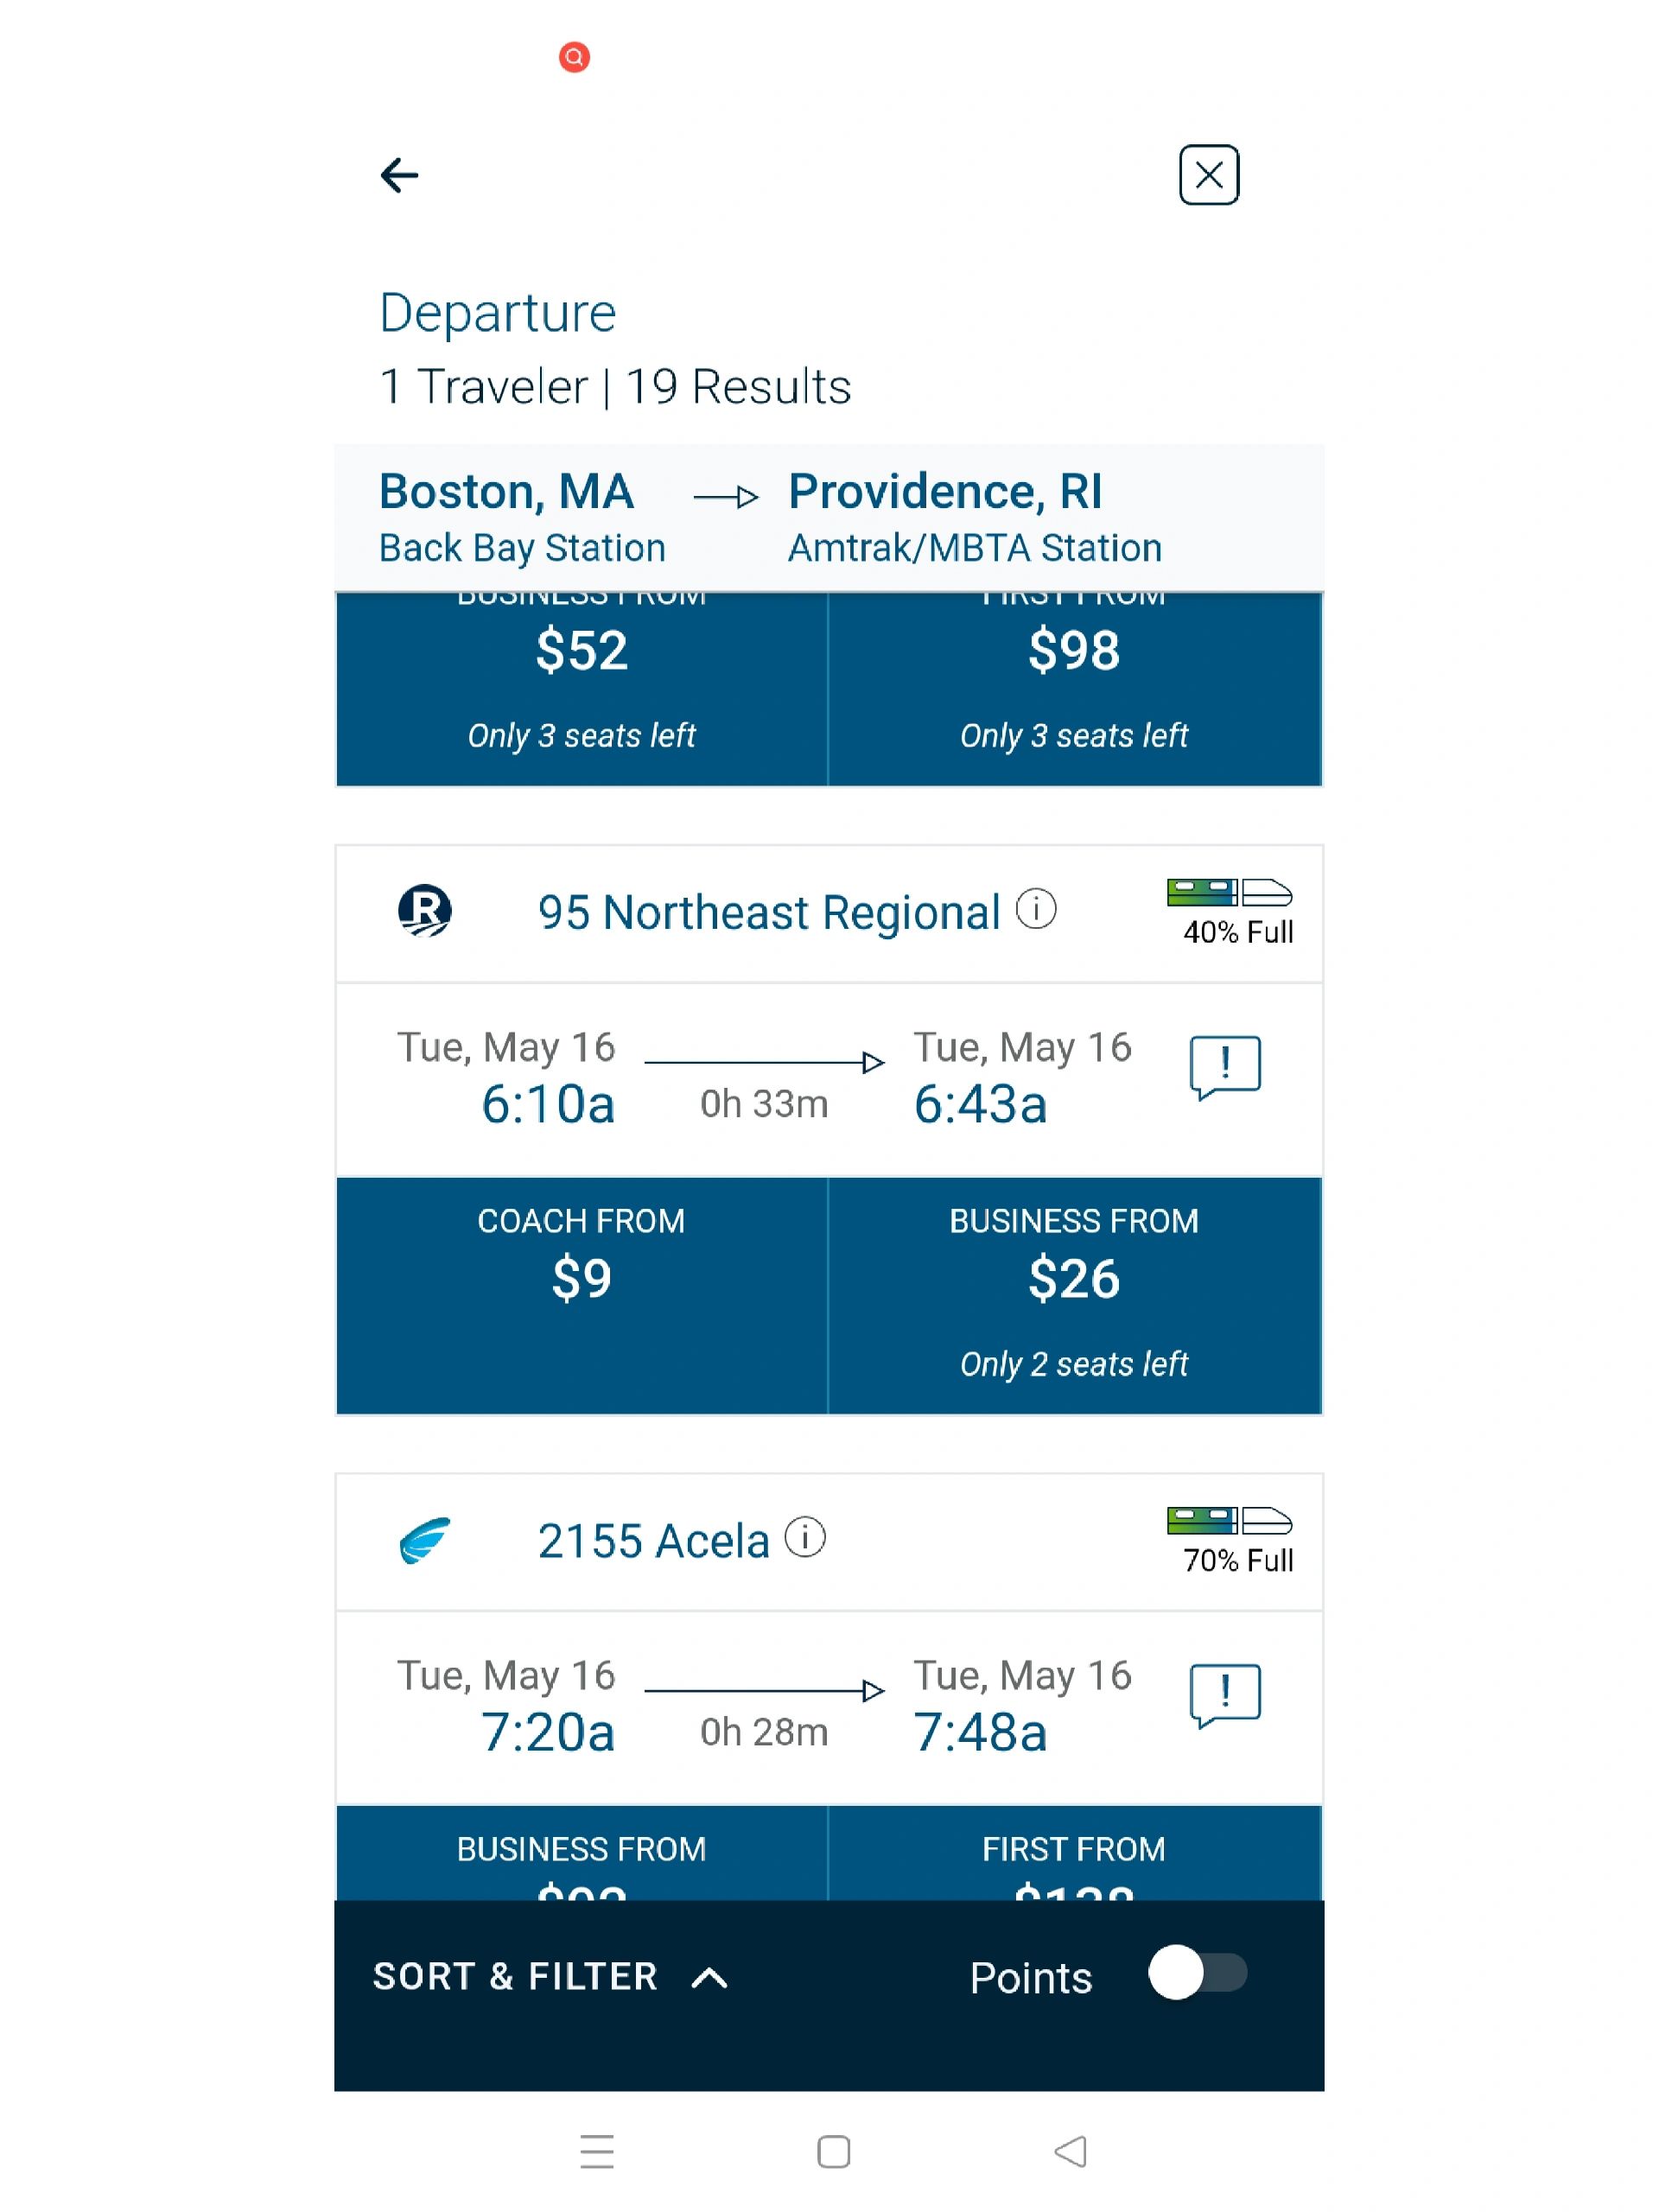This screenshot has width=1659, height=2212.
Task: Click the Sort & Filter chevron arrow
Action: pos(709,1977)
